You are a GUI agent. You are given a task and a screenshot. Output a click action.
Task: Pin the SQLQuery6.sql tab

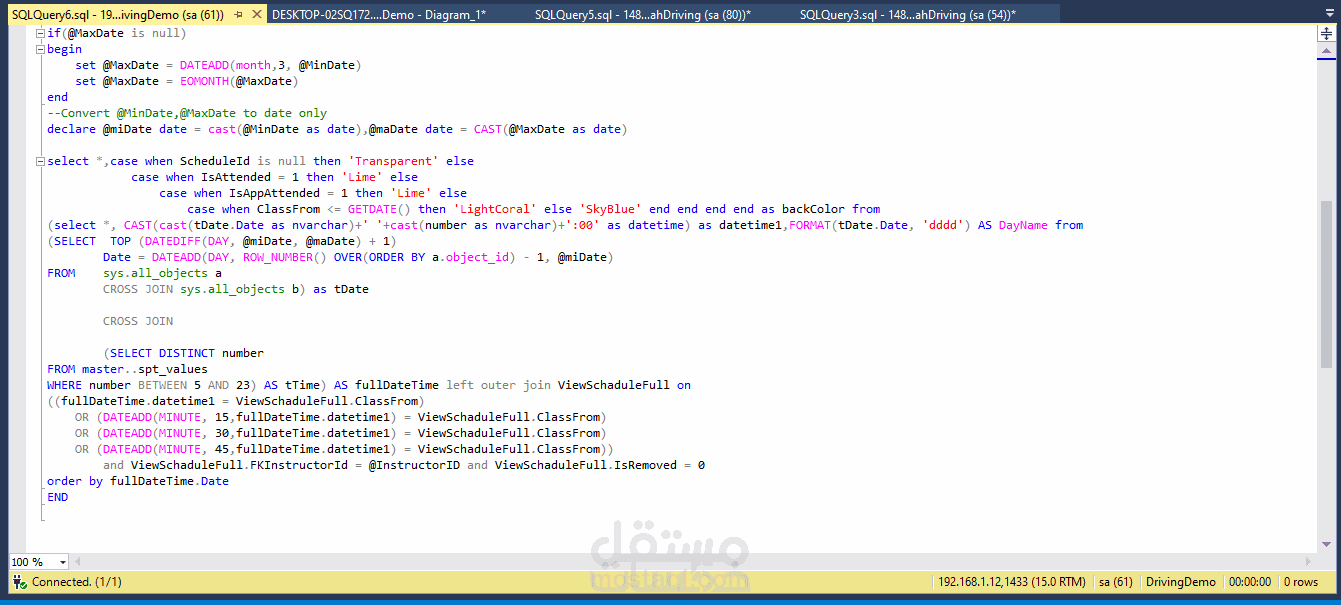(237, 15)
